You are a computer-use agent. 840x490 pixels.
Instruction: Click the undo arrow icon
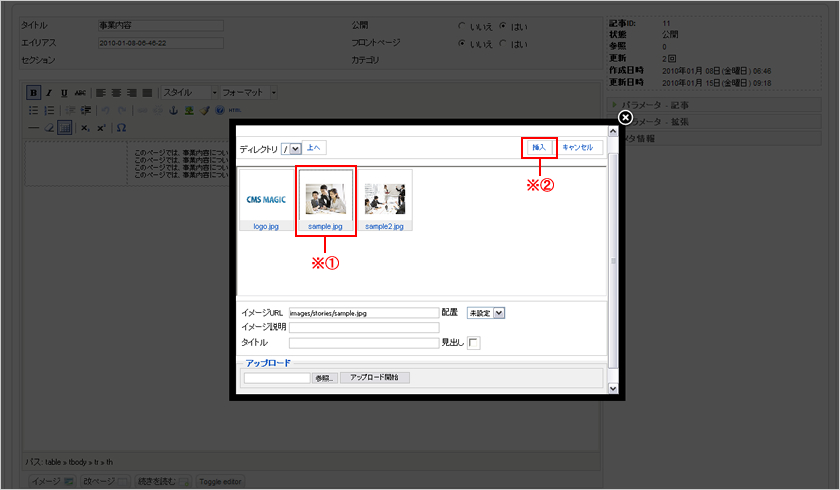(x=106, y=110)
